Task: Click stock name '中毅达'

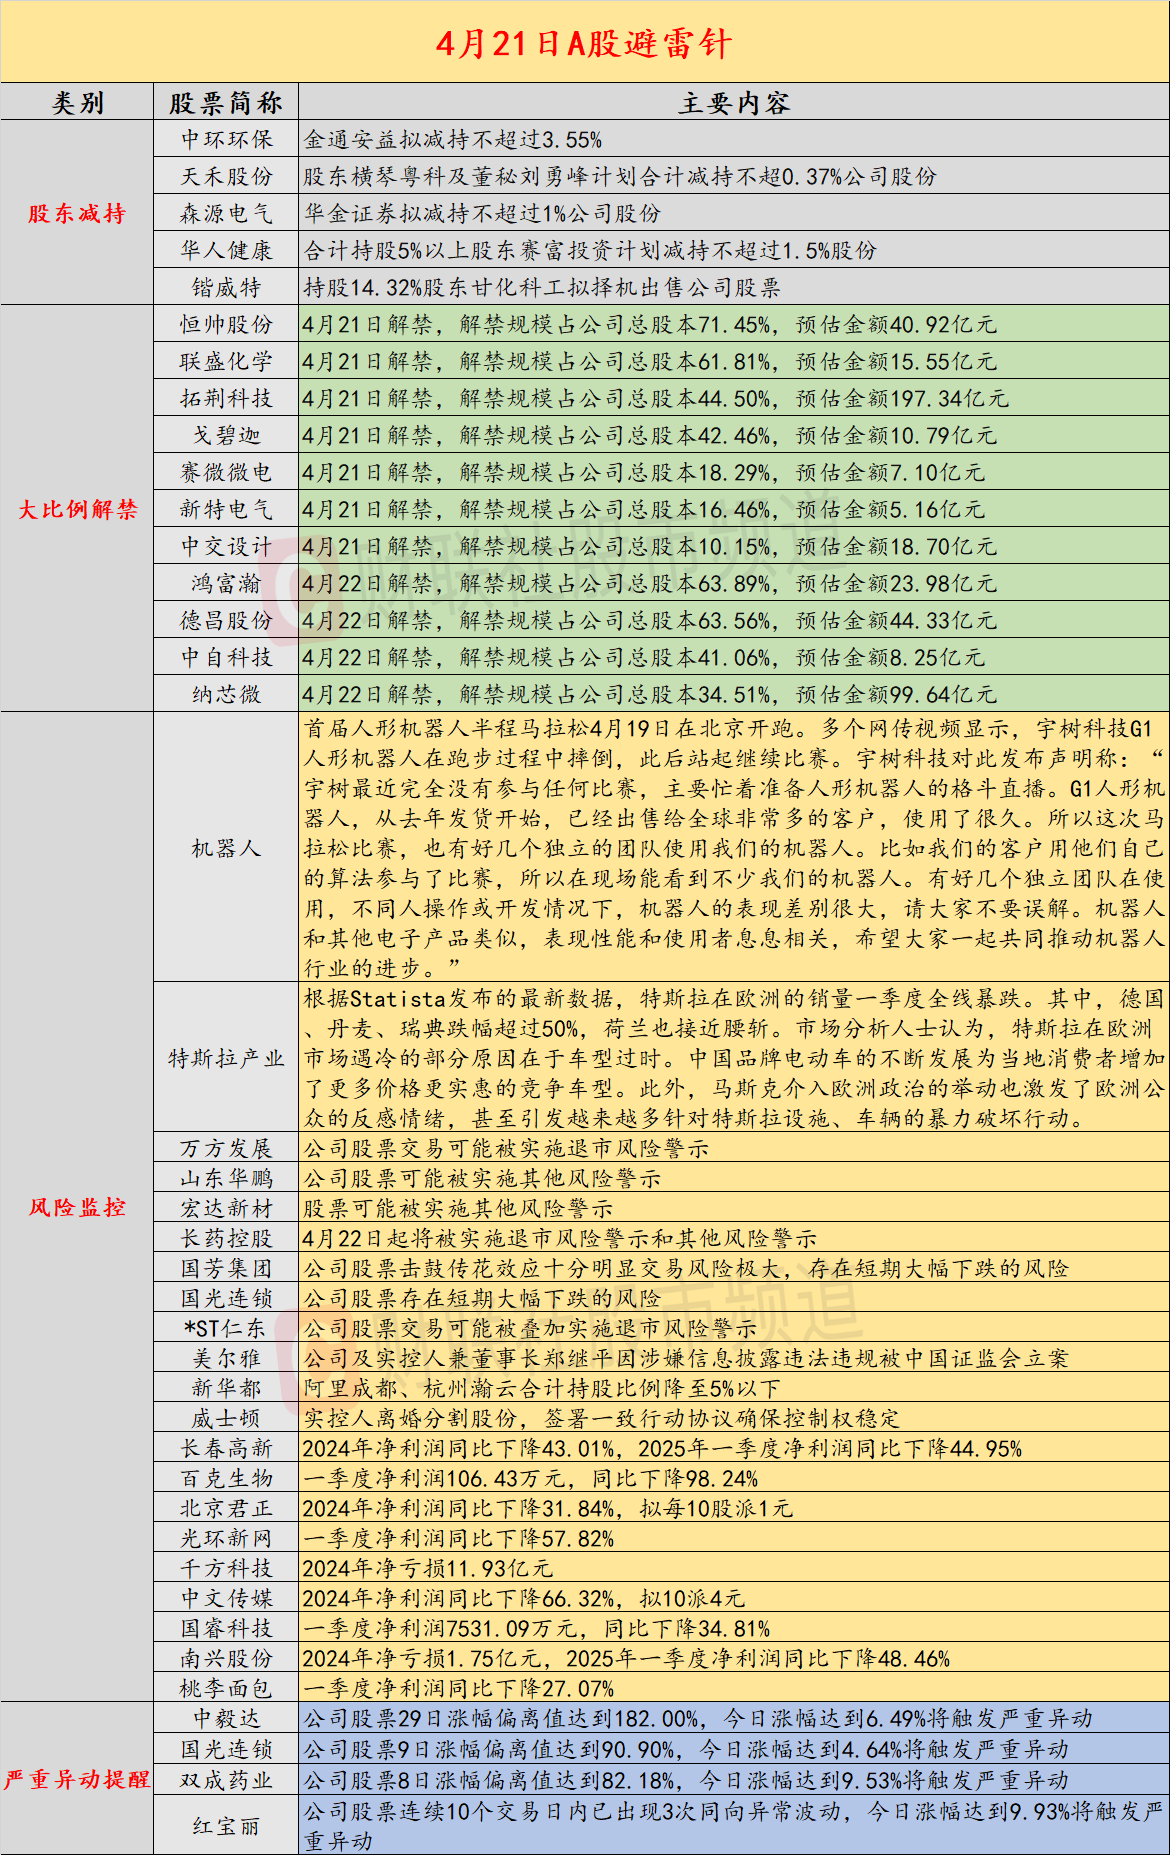Action: point(226,1718)
